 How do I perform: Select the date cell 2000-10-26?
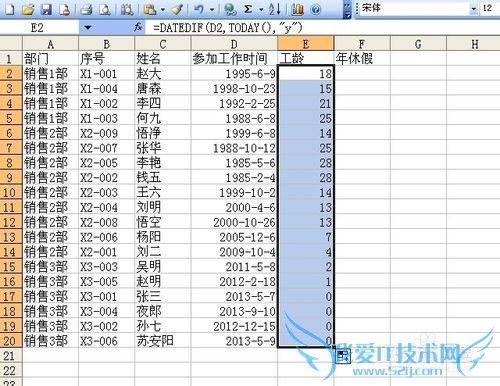click(x=234, y=222)
